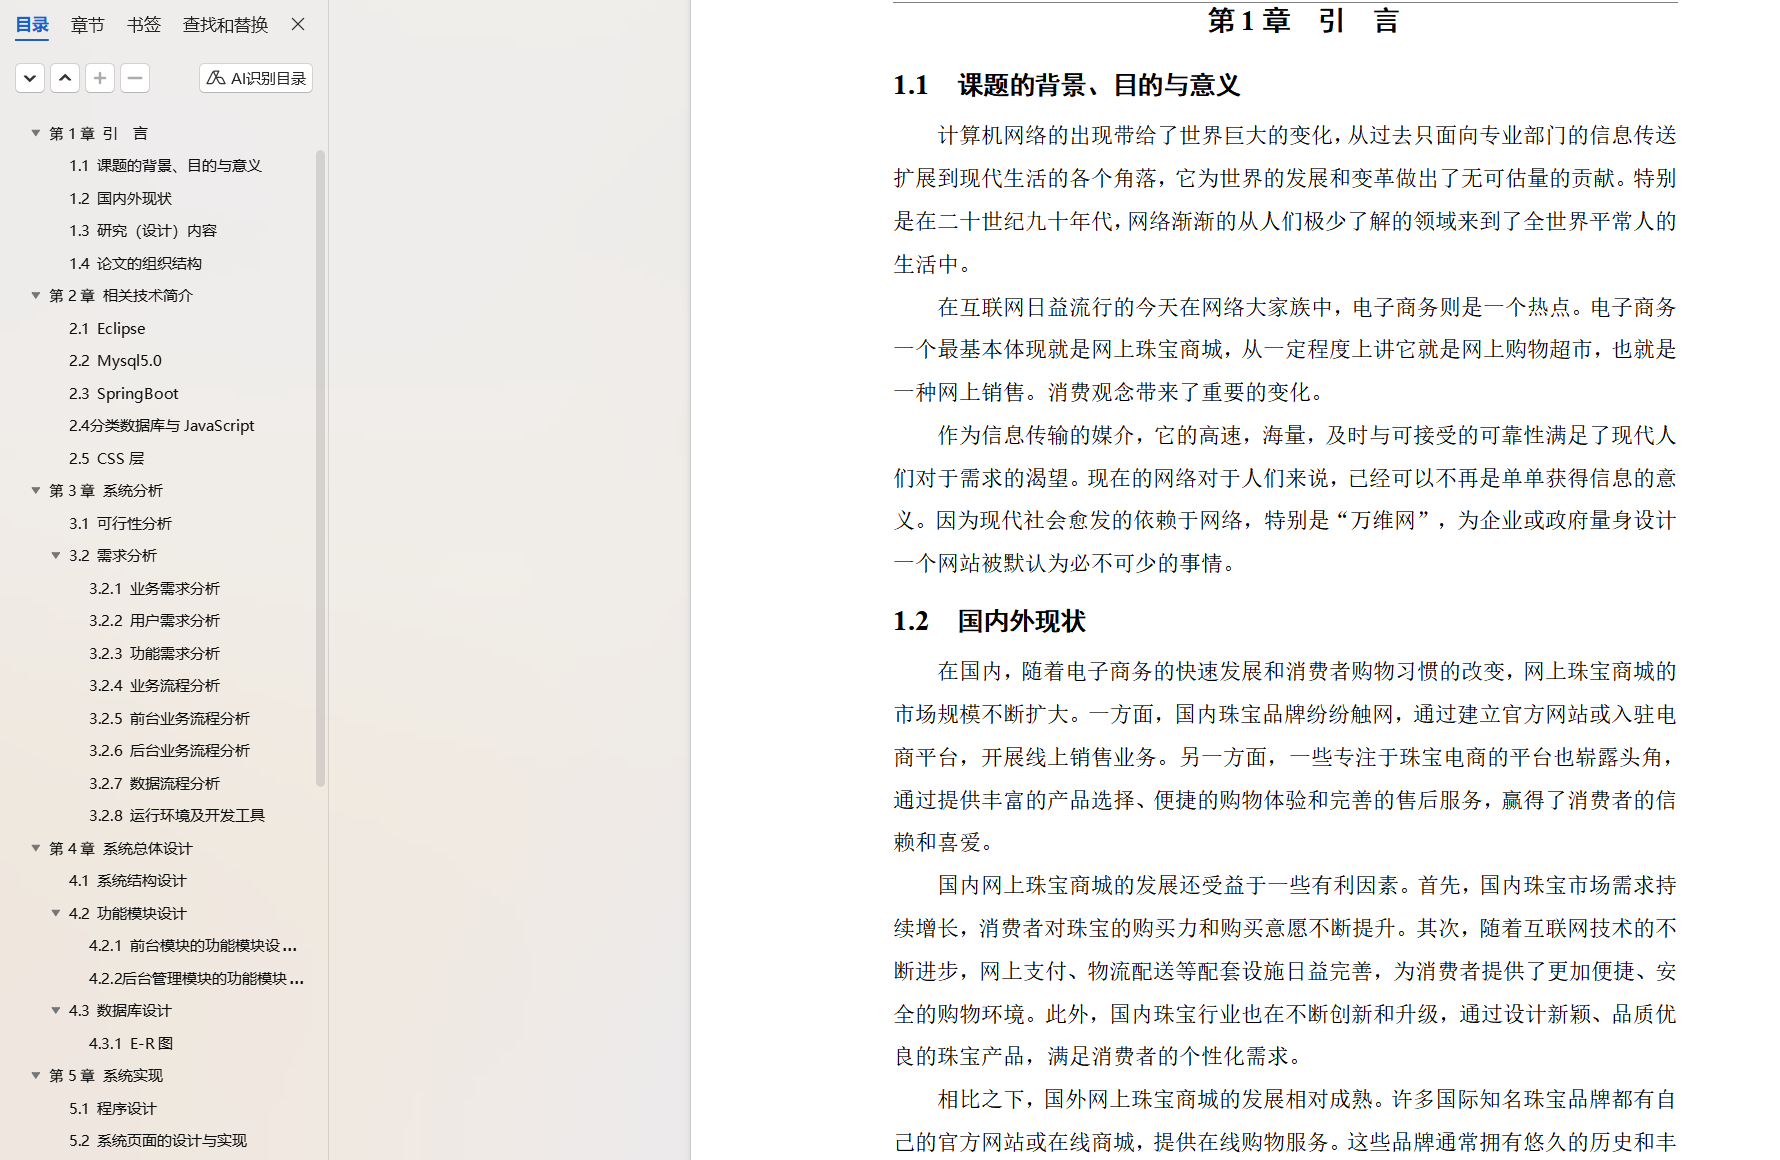Go to 5.2 系统页面的设计与实现
Image resolution: width=1780 pixels, height=1160 pixels.
tap(157, 1141)
